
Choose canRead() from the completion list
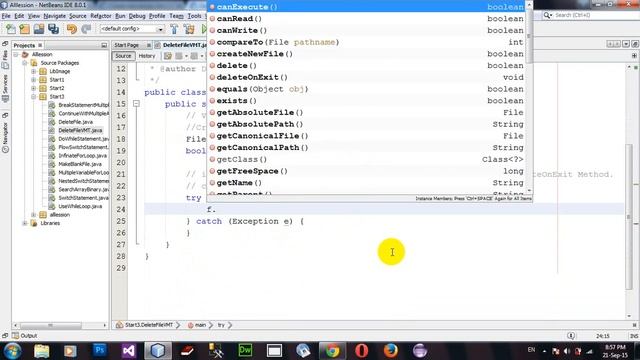point(367,19)
